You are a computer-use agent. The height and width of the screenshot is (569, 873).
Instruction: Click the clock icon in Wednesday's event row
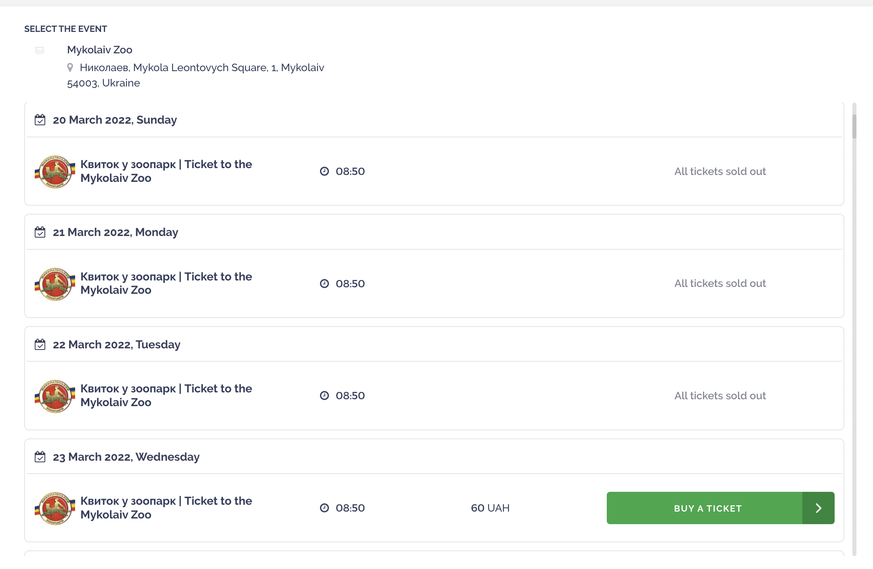click(324, 508)
